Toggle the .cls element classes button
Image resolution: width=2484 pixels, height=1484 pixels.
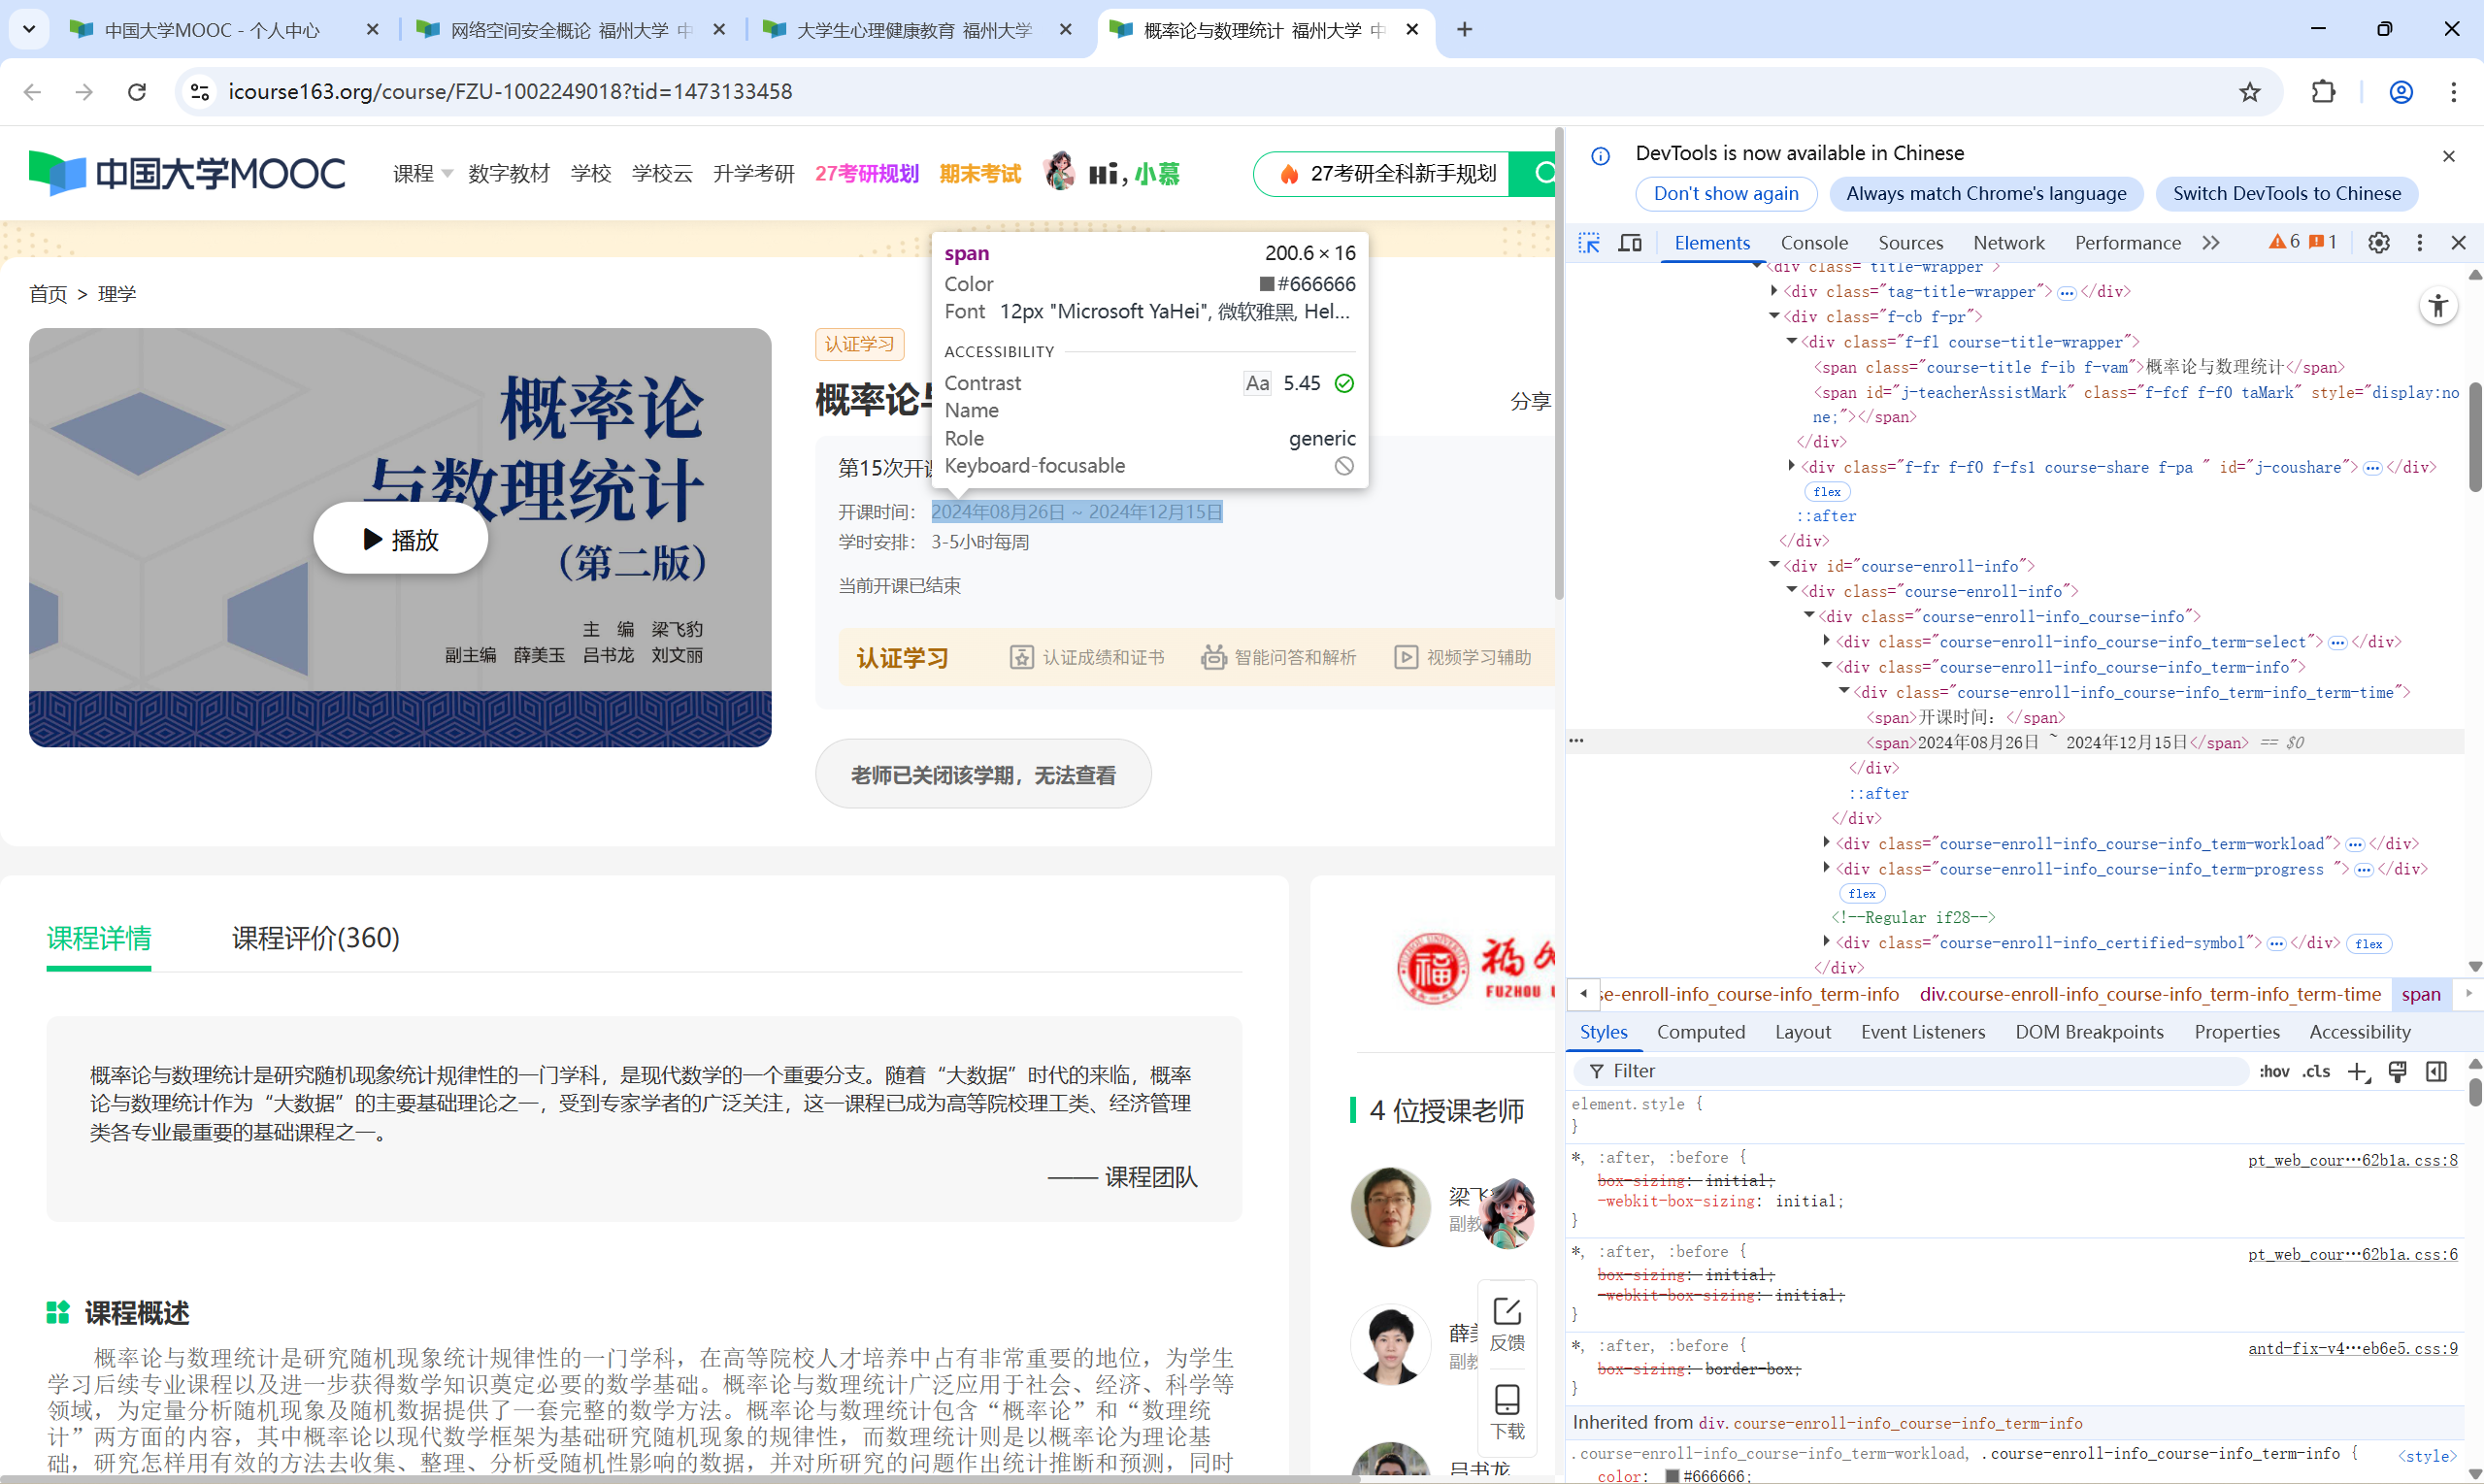(x=2316, y=1071)
